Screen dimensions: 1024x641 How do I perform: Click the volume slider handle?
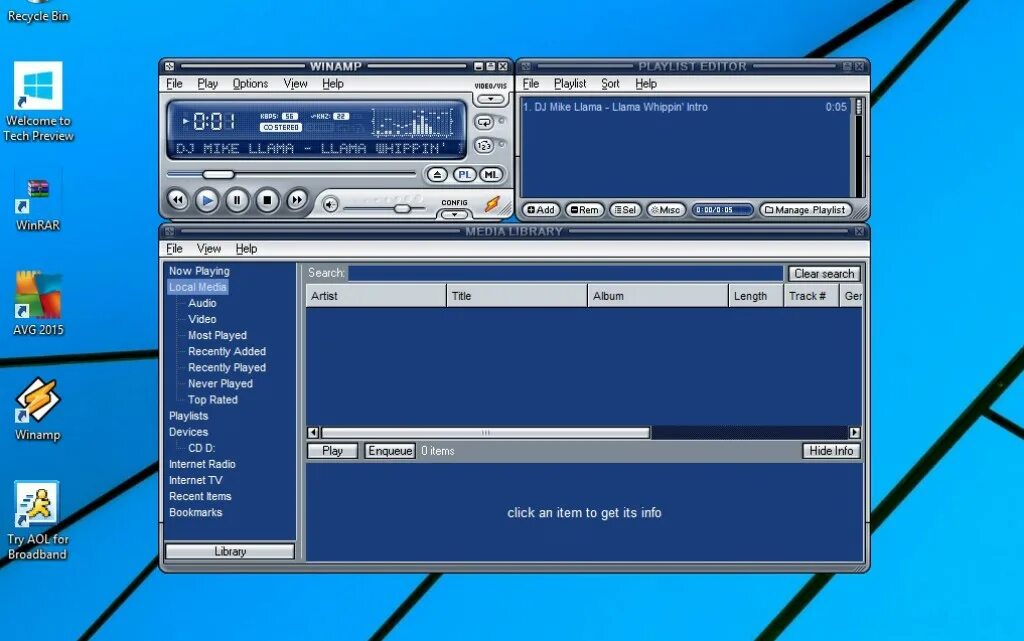[402, 208]
